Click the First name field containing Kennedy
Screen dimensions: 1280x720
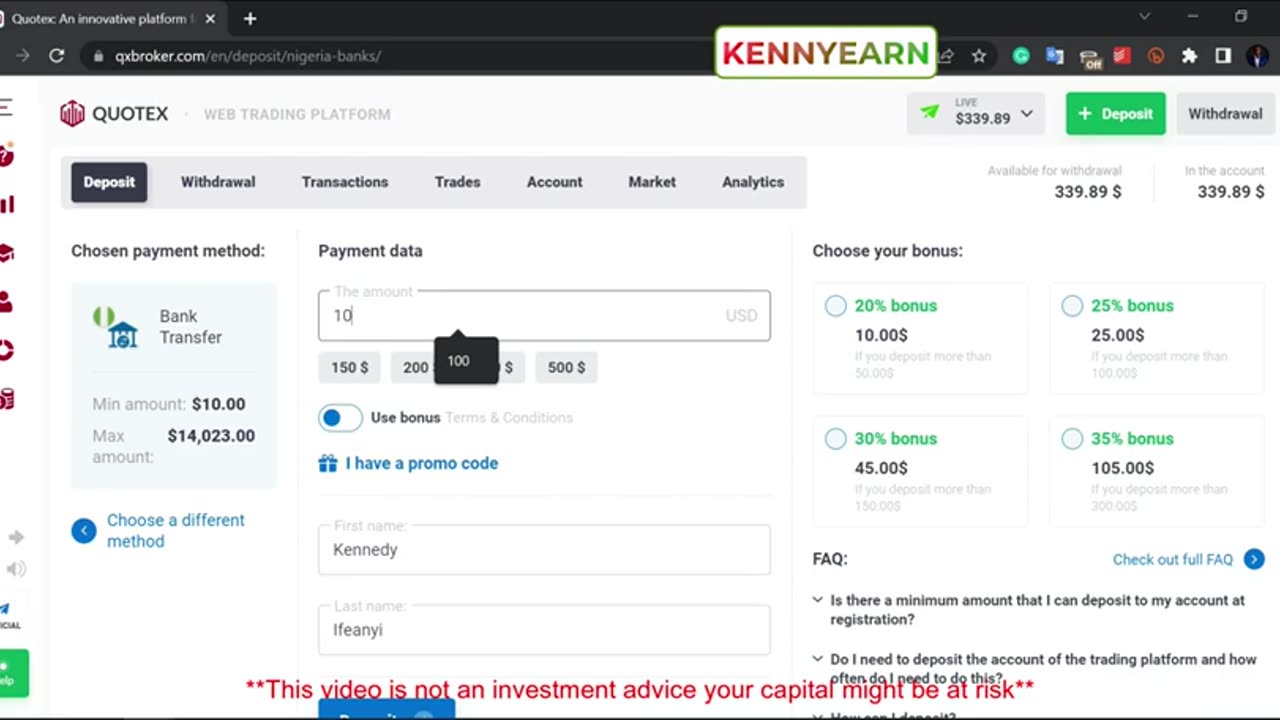pyautogui.click(x=544, y=549)
